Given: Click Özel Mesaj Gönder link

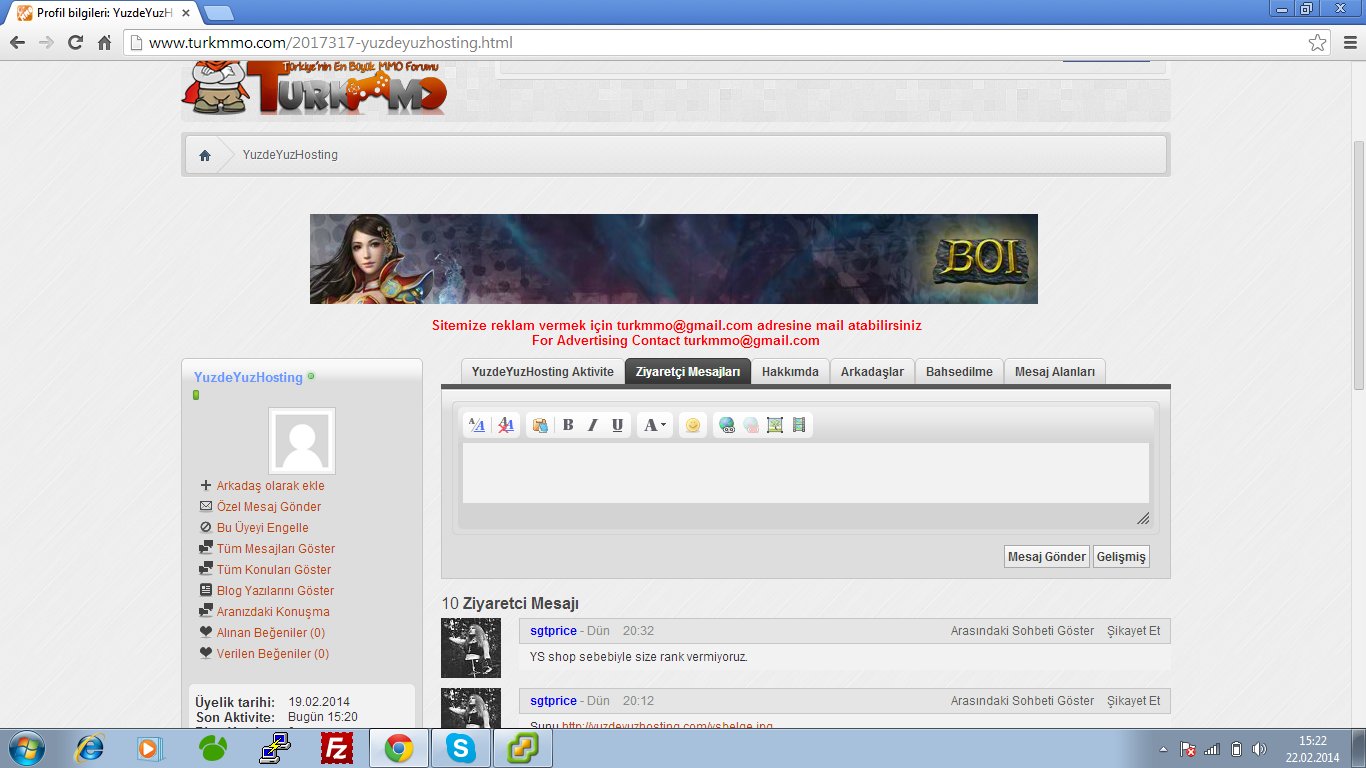Looking at the screenshot, I should click(x=269, y=507).
